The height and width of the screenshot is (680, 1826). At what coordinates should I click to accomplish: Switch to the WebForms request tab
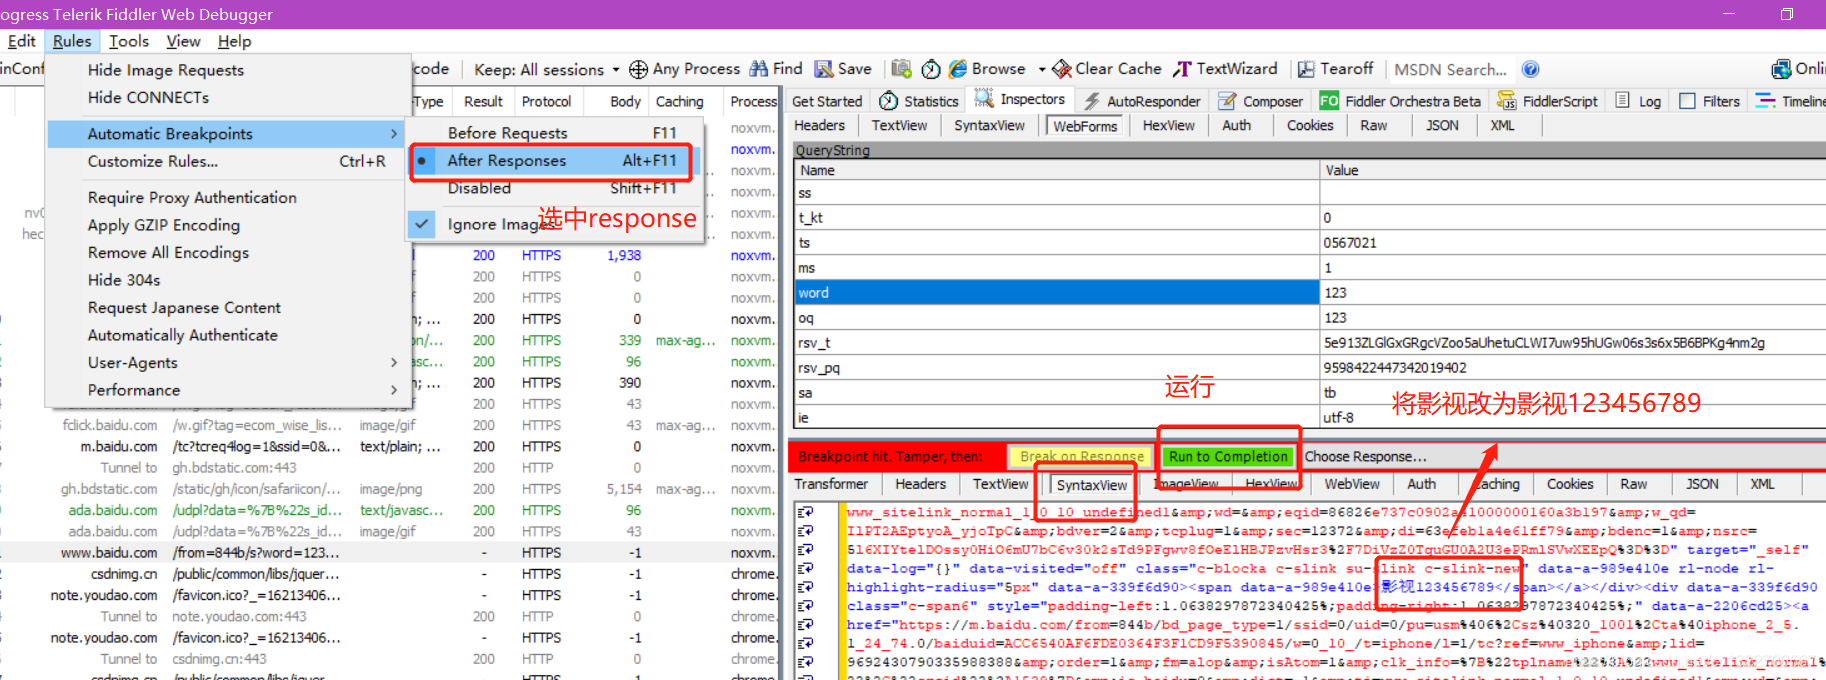[x=1085, y=126]
